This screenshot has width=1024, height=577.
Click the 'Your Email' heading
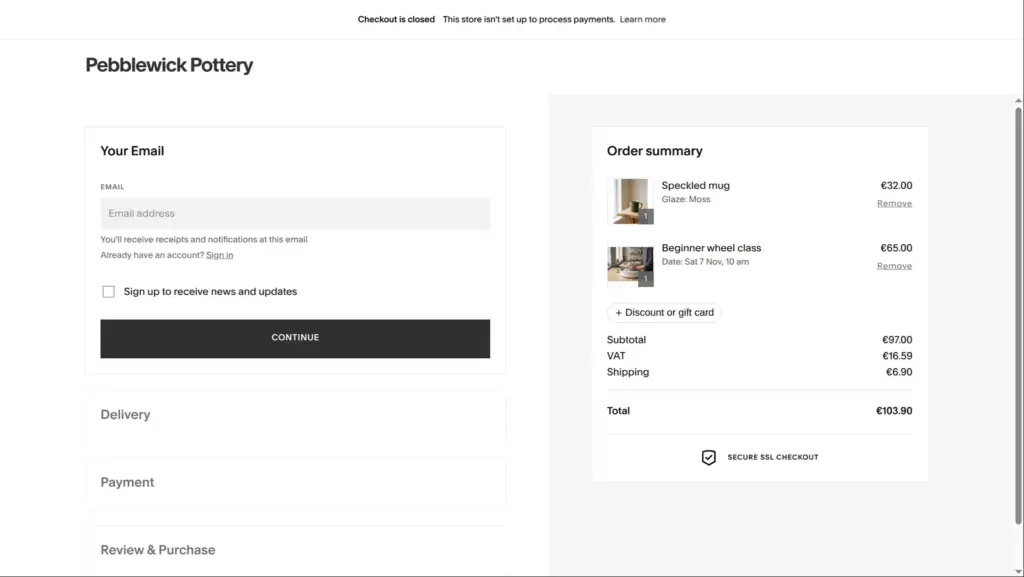(133, 151)
